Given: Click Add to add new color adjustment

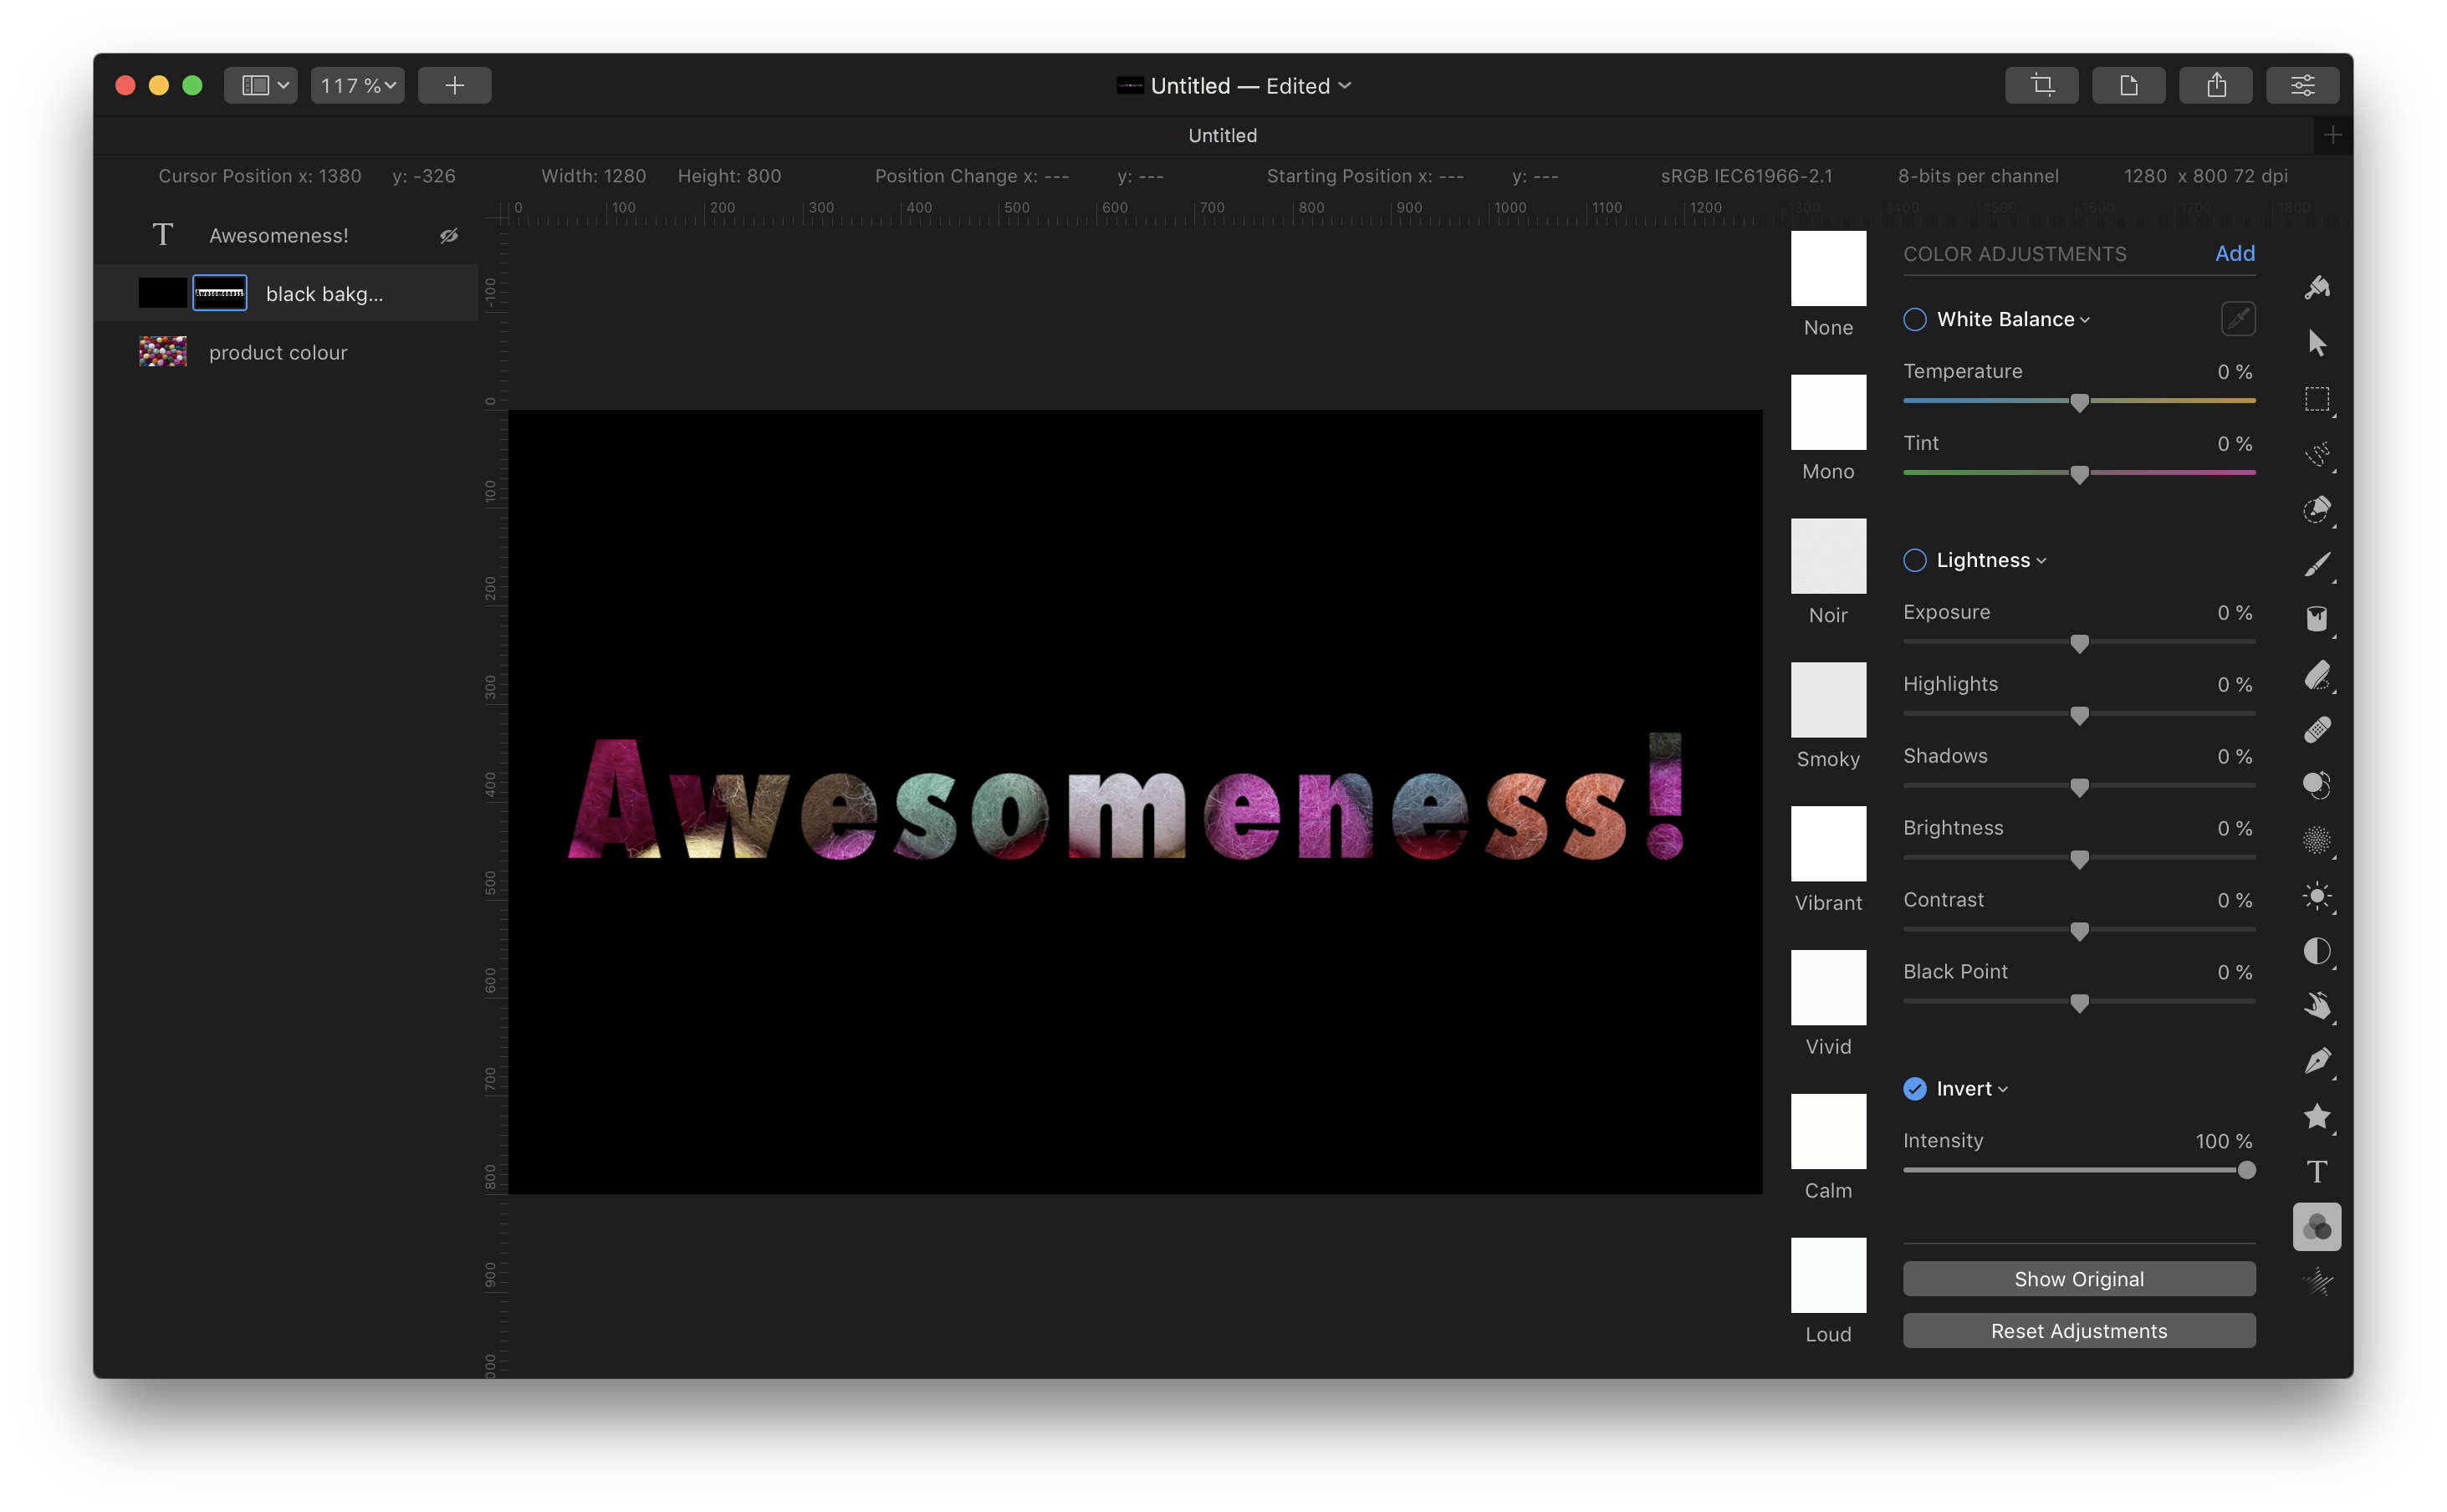Looking at the screenshot, I should pos(2234,253).
